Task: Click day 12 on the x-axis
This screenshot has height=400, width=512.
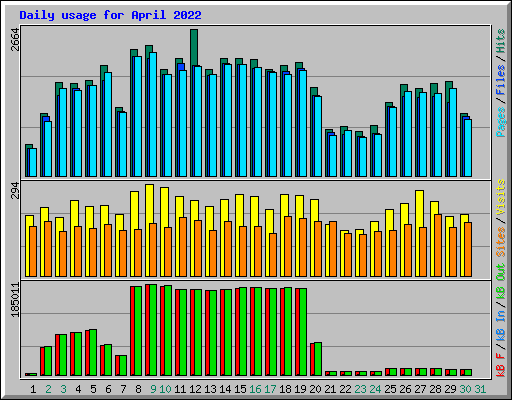Action: [195, 389]
